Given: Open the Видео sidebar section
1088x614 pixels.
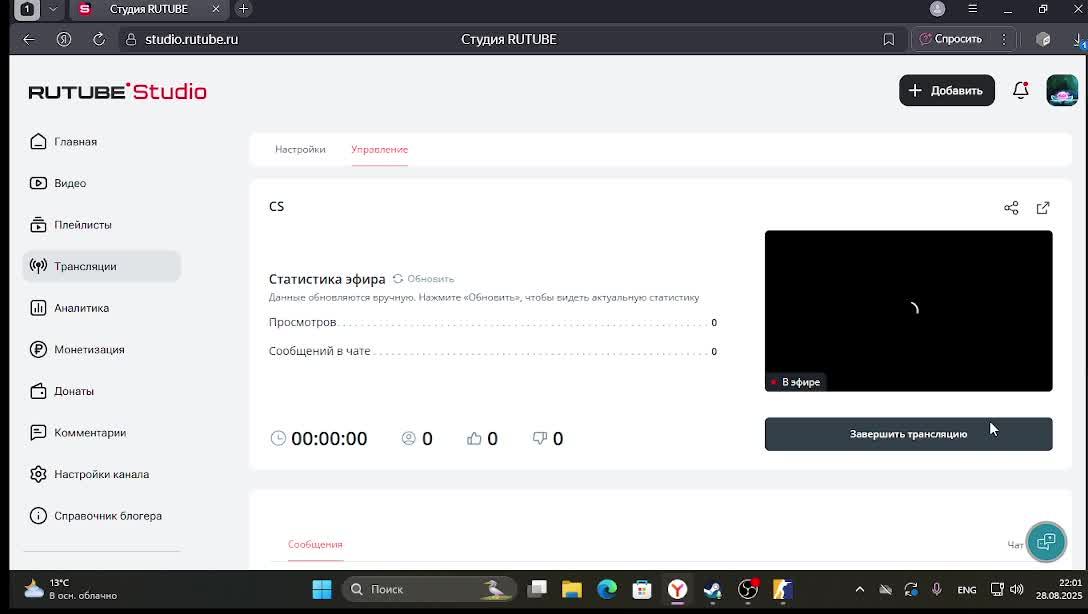Looking at the screenshot, I should (x=58, y=183).
